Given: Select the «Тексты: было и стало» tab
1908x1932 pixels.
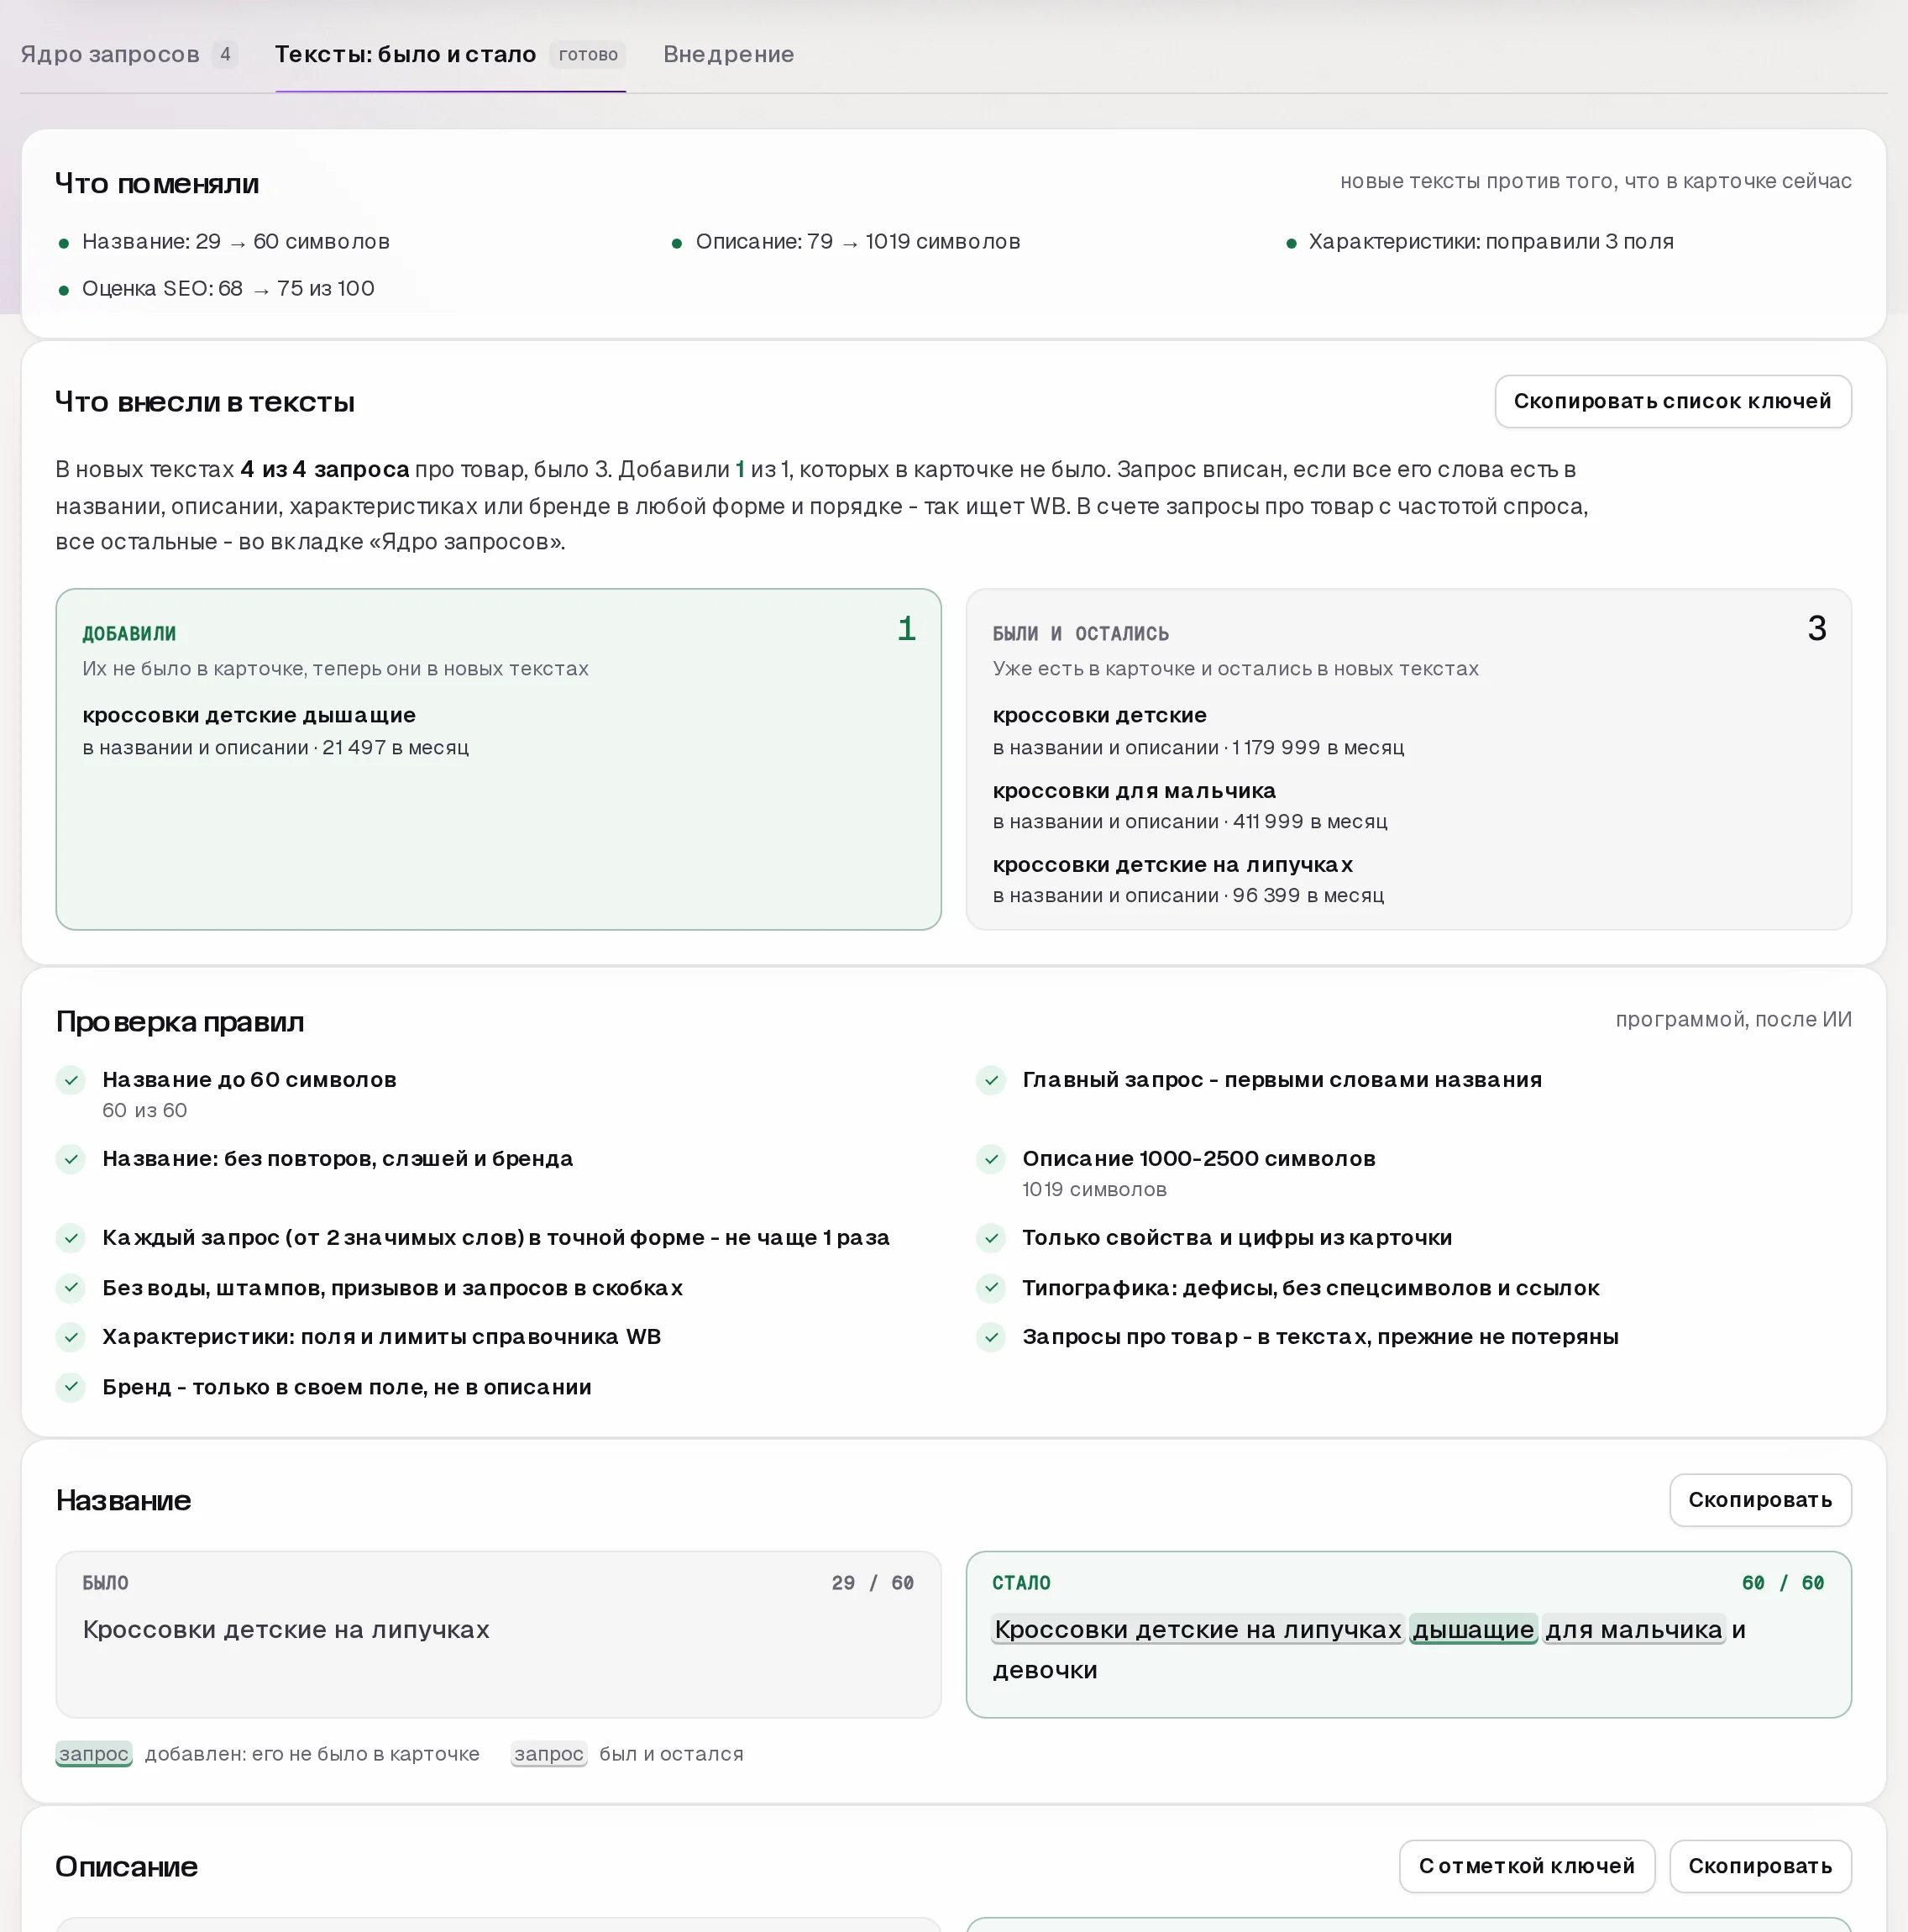Looking at the screenshot, I should tap(450, 54).
